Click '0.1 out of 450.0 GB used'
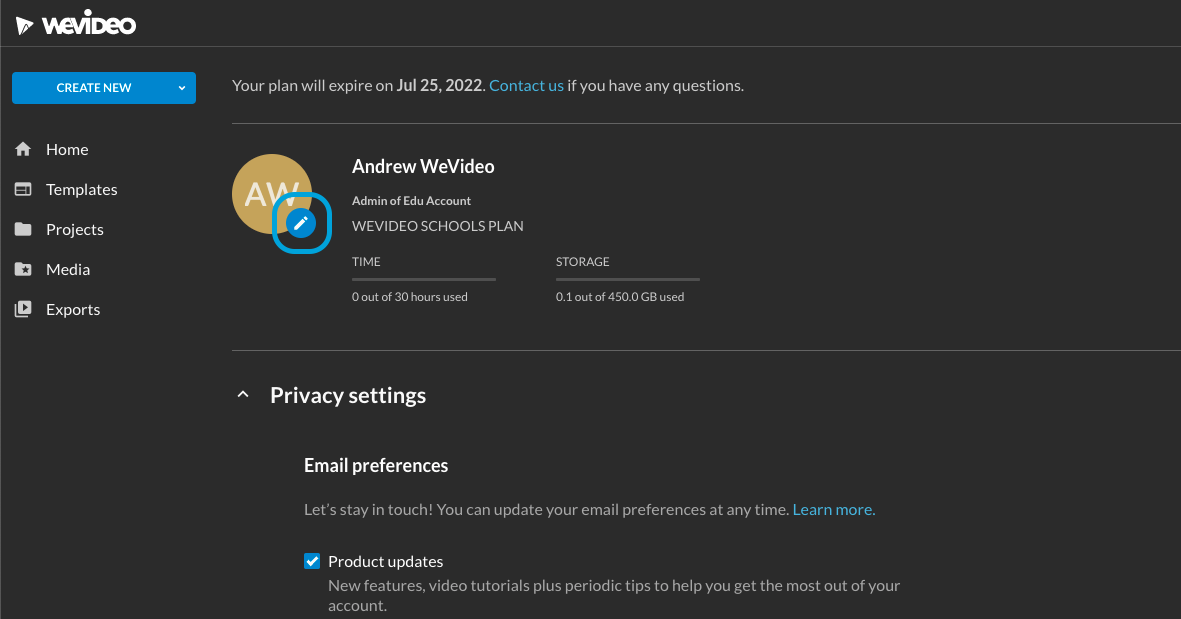This screenshot has height=619, width=1181. (x=620, y=297)
